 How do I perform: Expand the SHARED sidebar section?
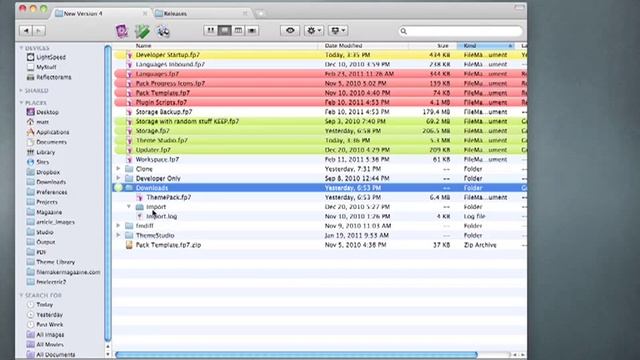coord(21,90)
